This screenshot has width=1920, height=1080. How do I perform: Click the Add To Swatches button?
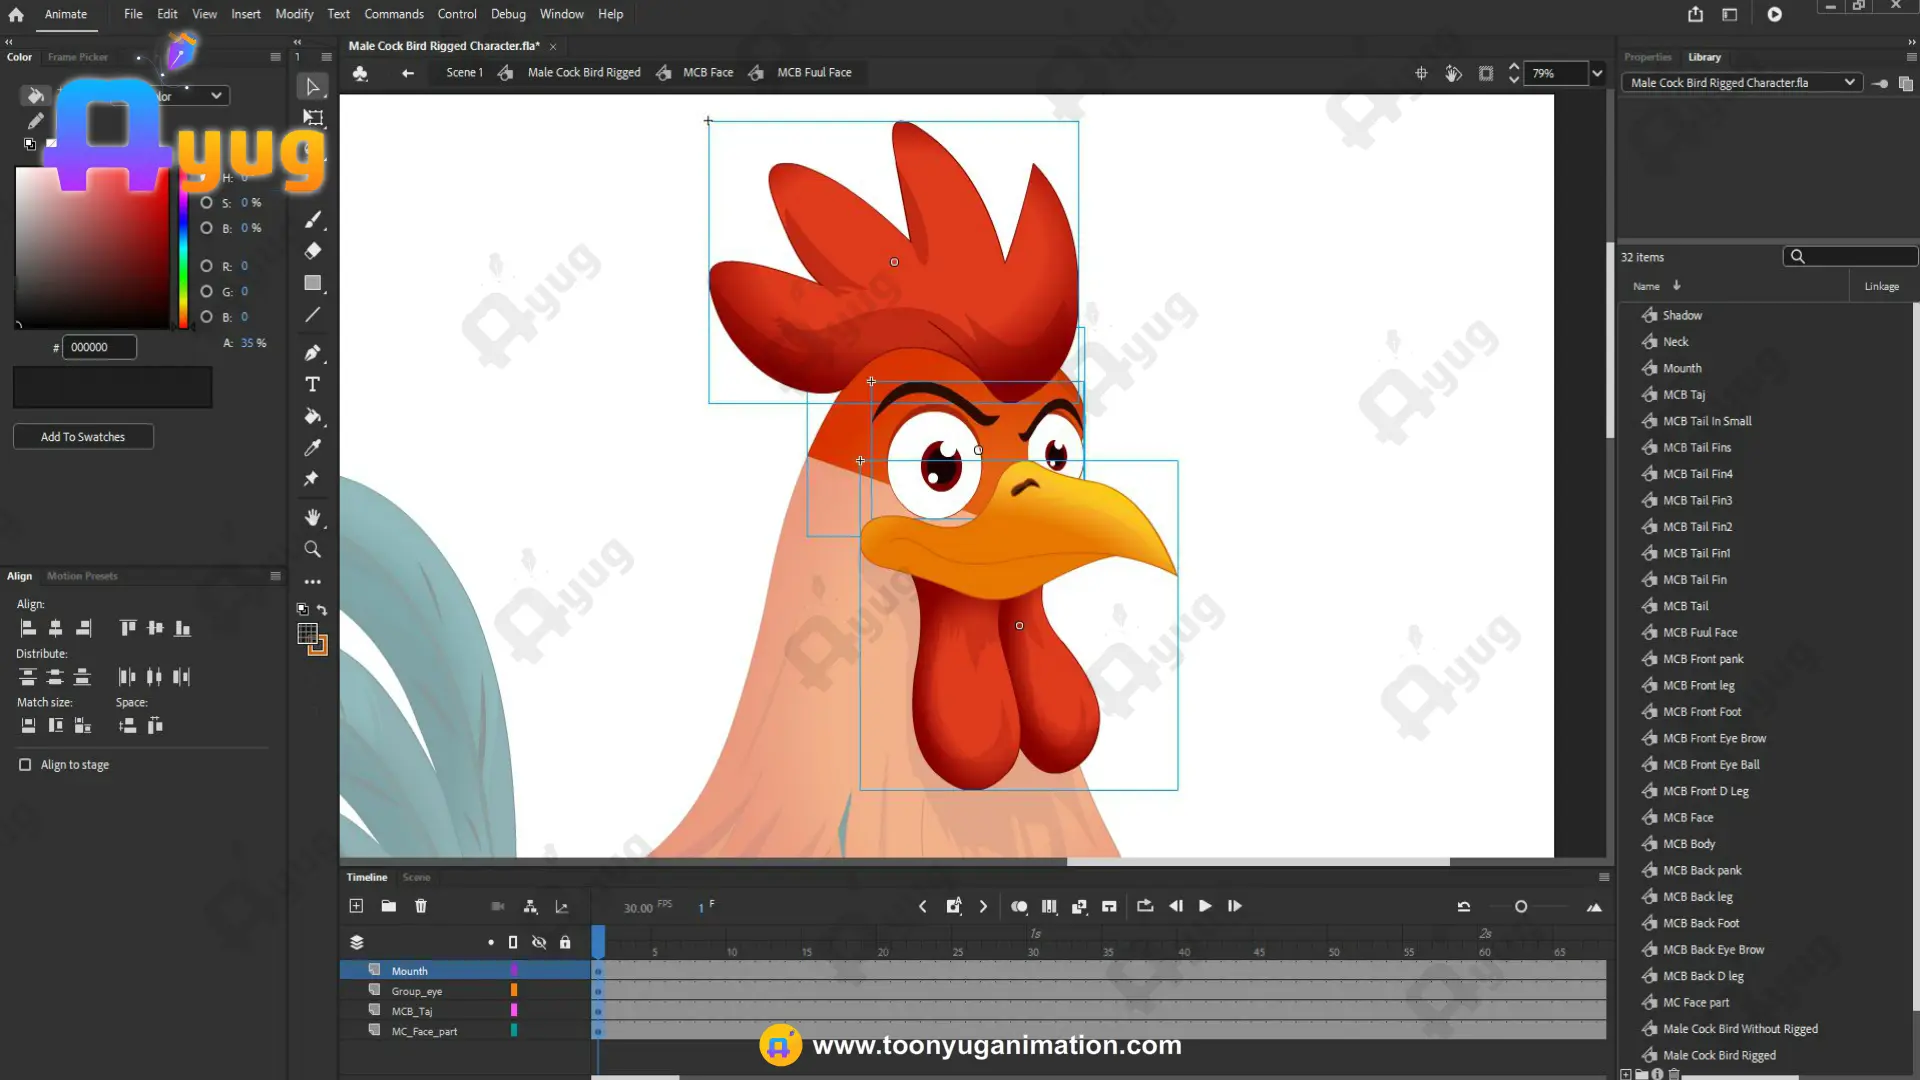(x=83, y=437)
